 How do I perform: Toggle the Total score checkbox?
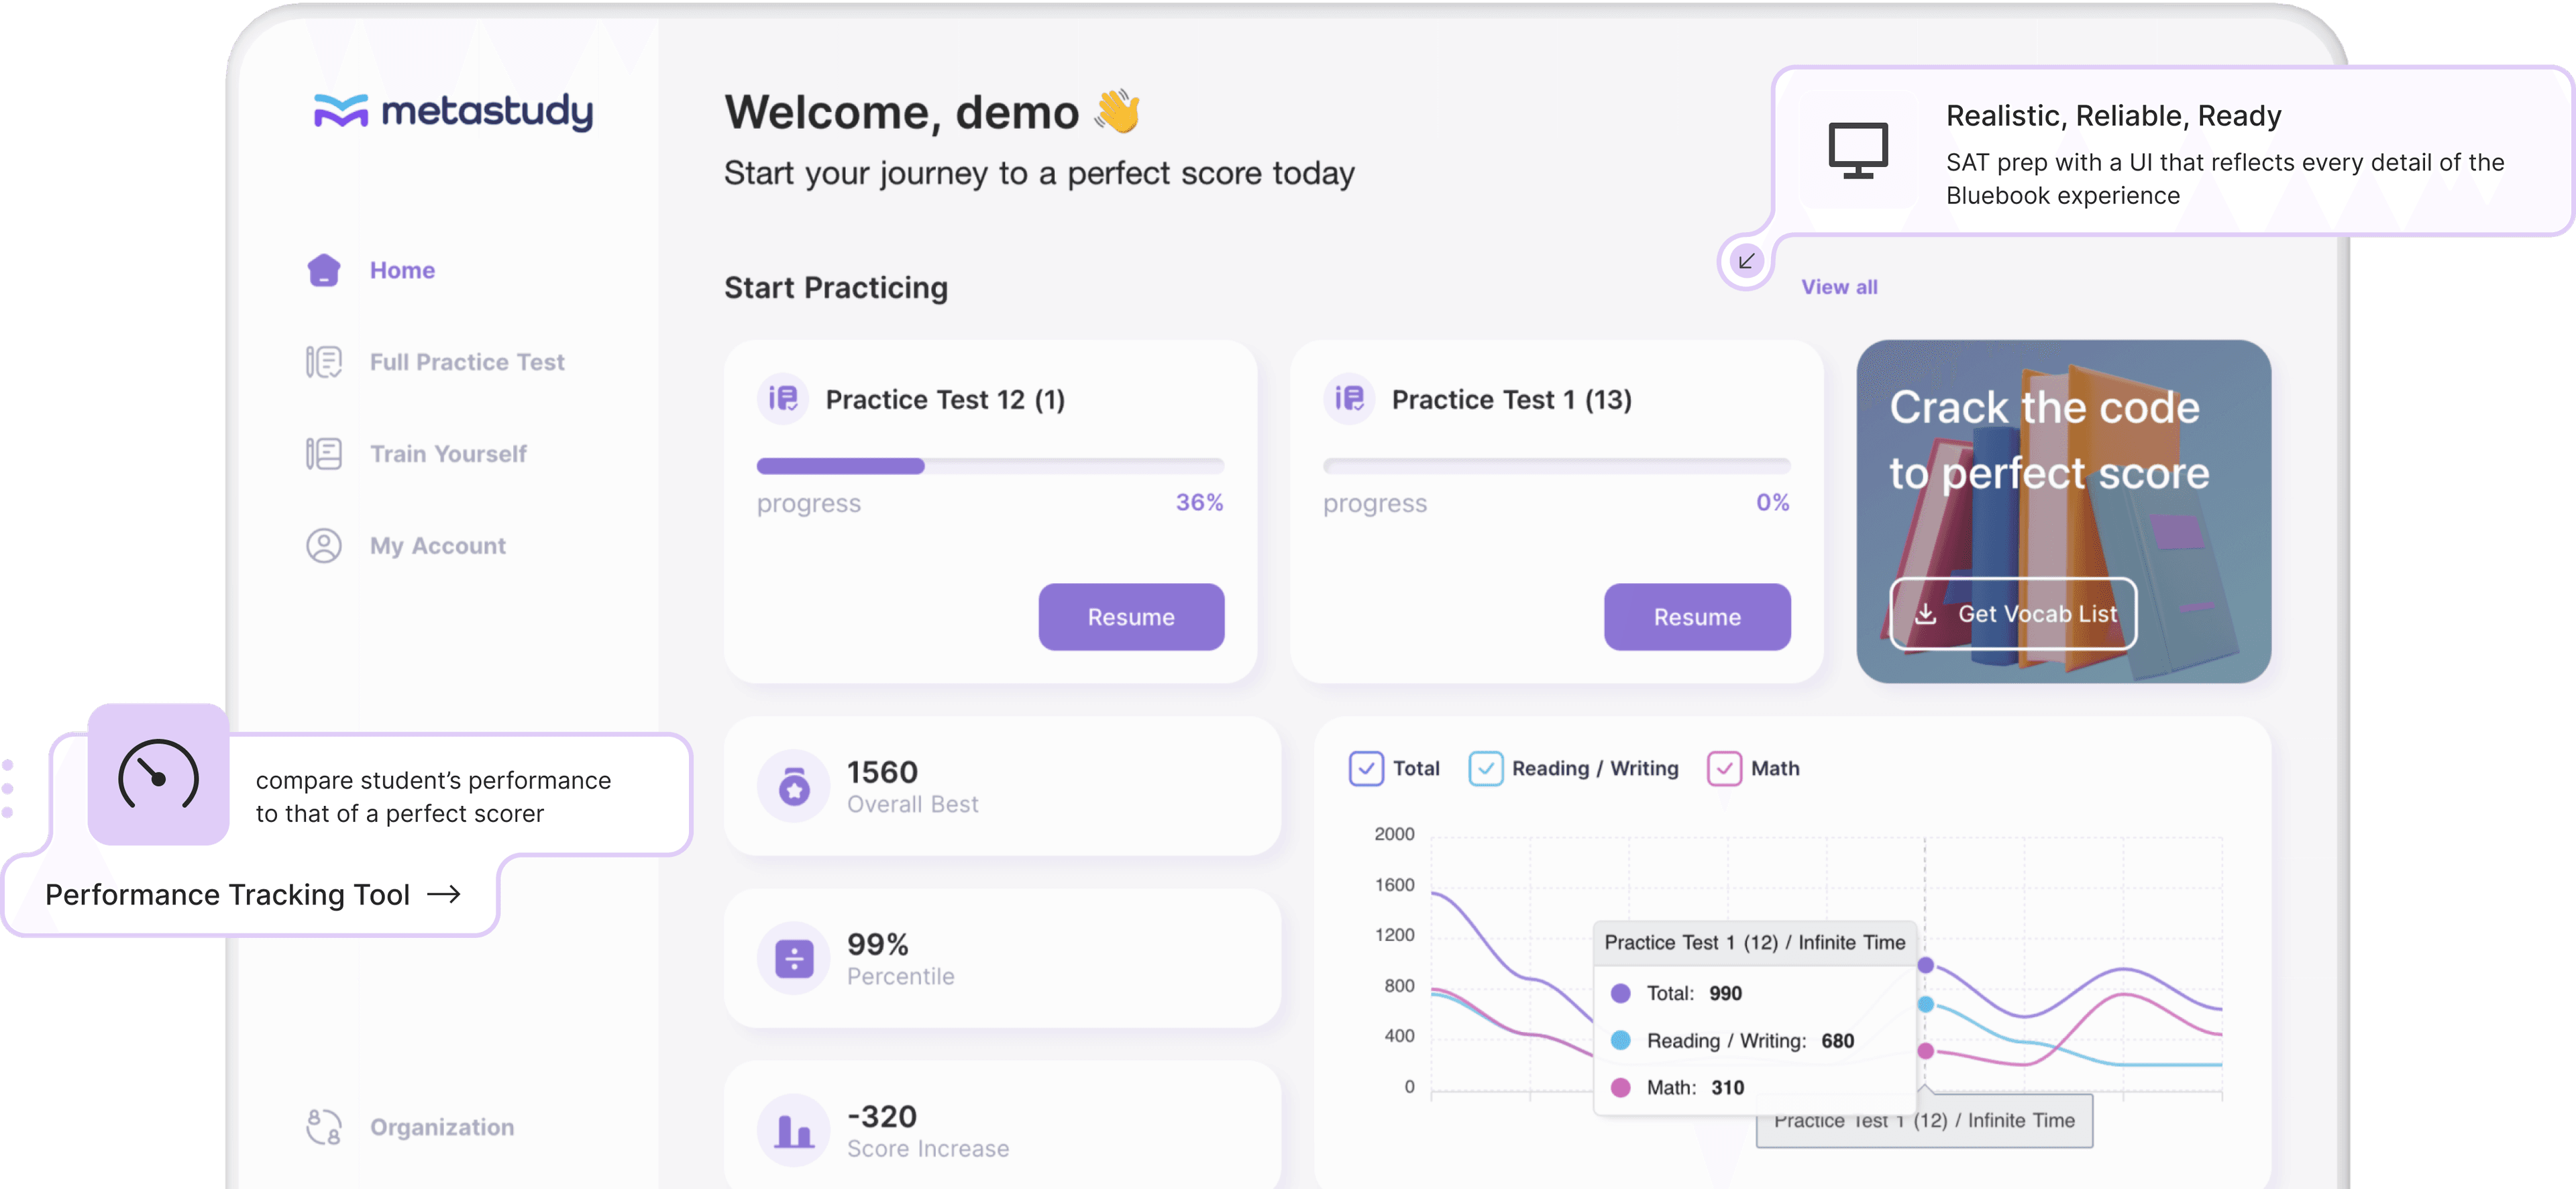point(1367,767)
